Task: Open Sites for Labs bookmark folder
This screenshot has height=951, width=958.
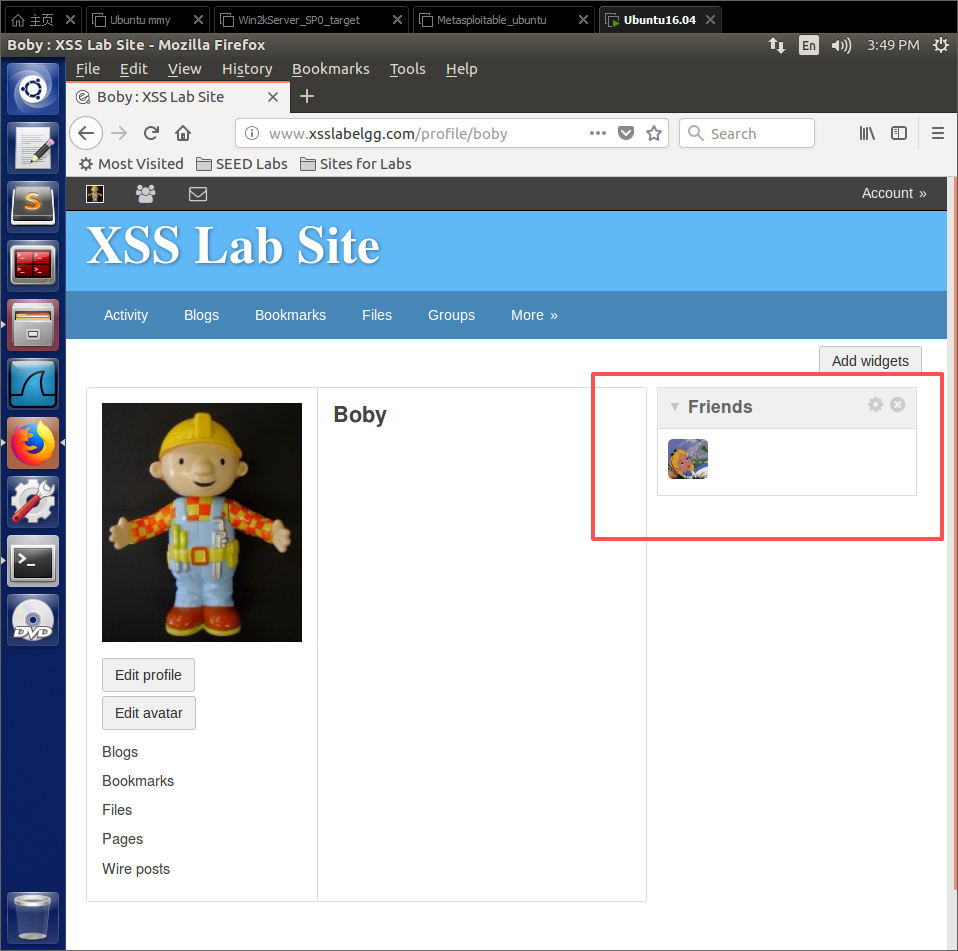Action: [x=356, y=164]
